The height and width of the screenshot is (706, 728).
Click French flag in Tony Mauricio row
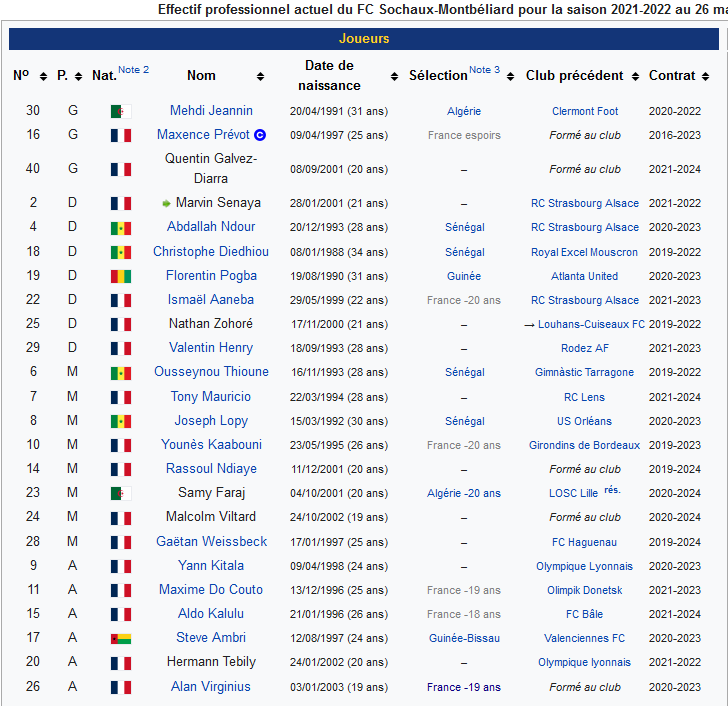pos(121,397)
